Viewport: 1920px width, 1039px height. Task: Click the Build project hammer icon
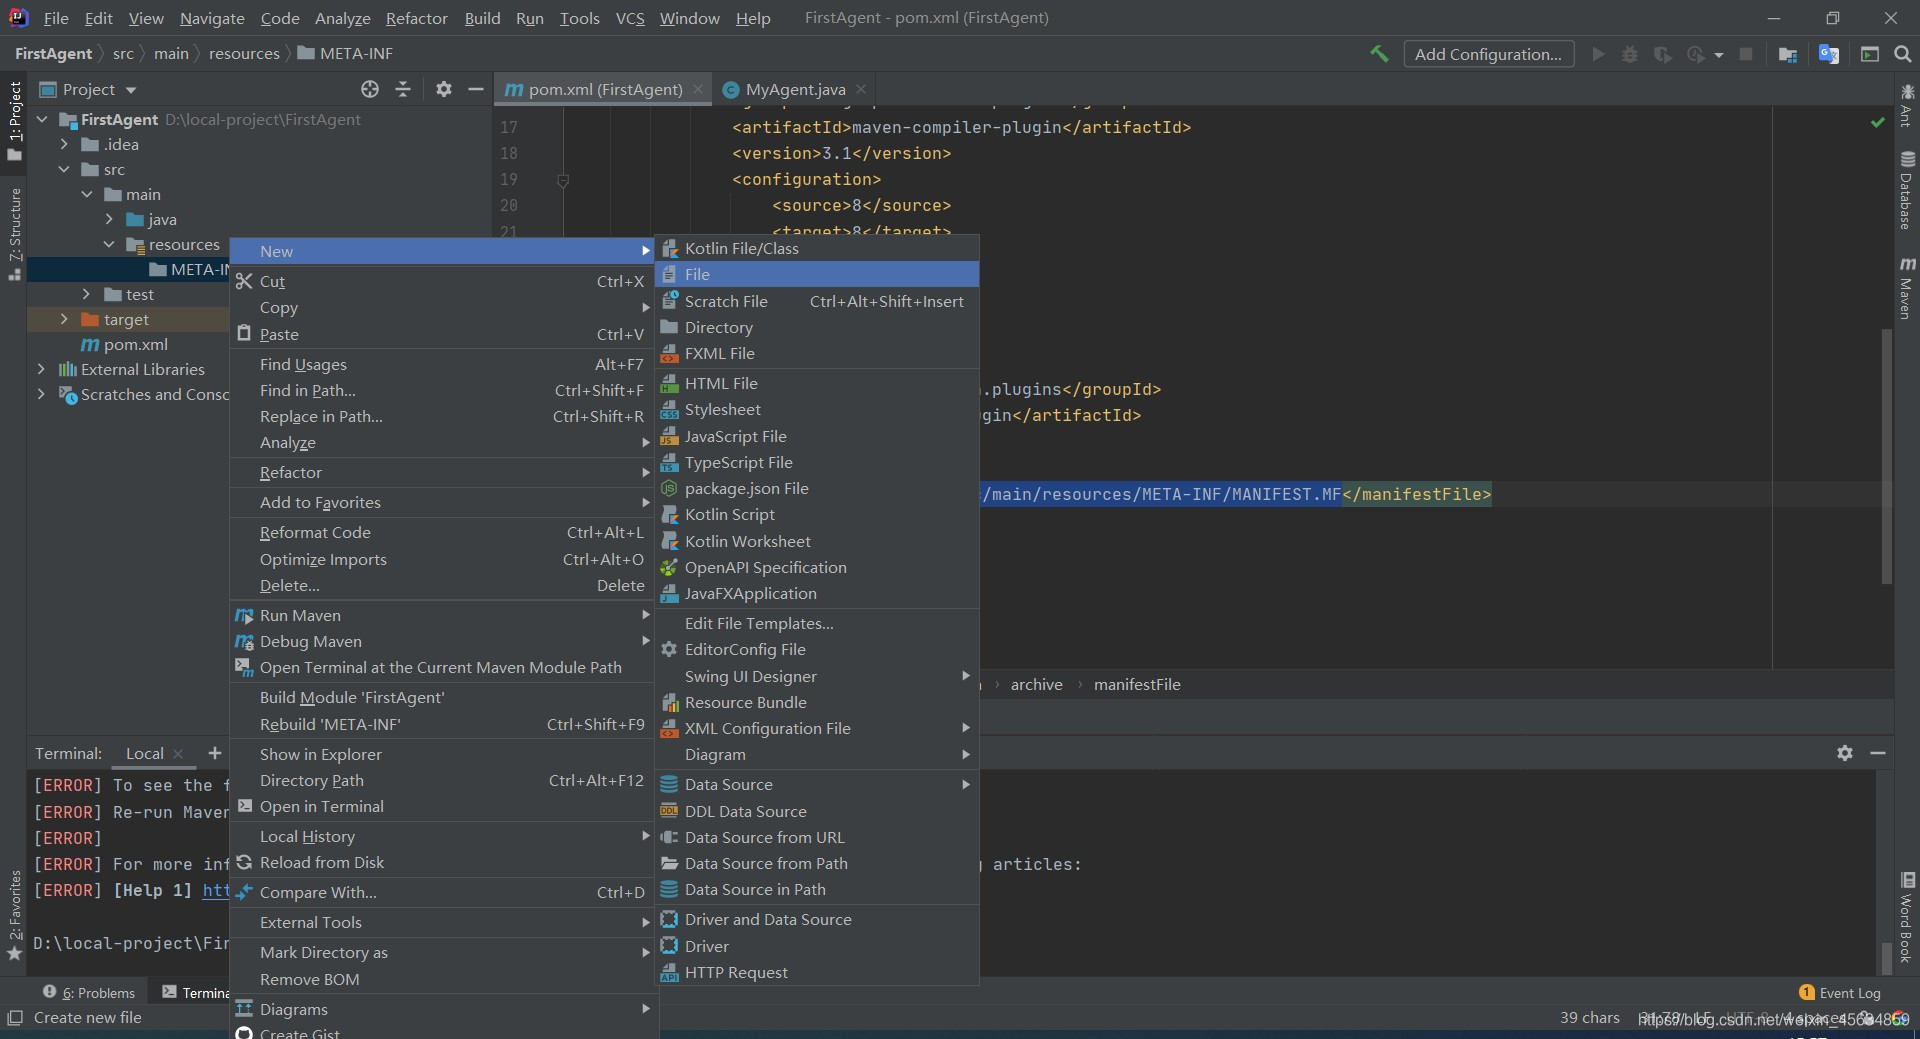[1379, 54]
